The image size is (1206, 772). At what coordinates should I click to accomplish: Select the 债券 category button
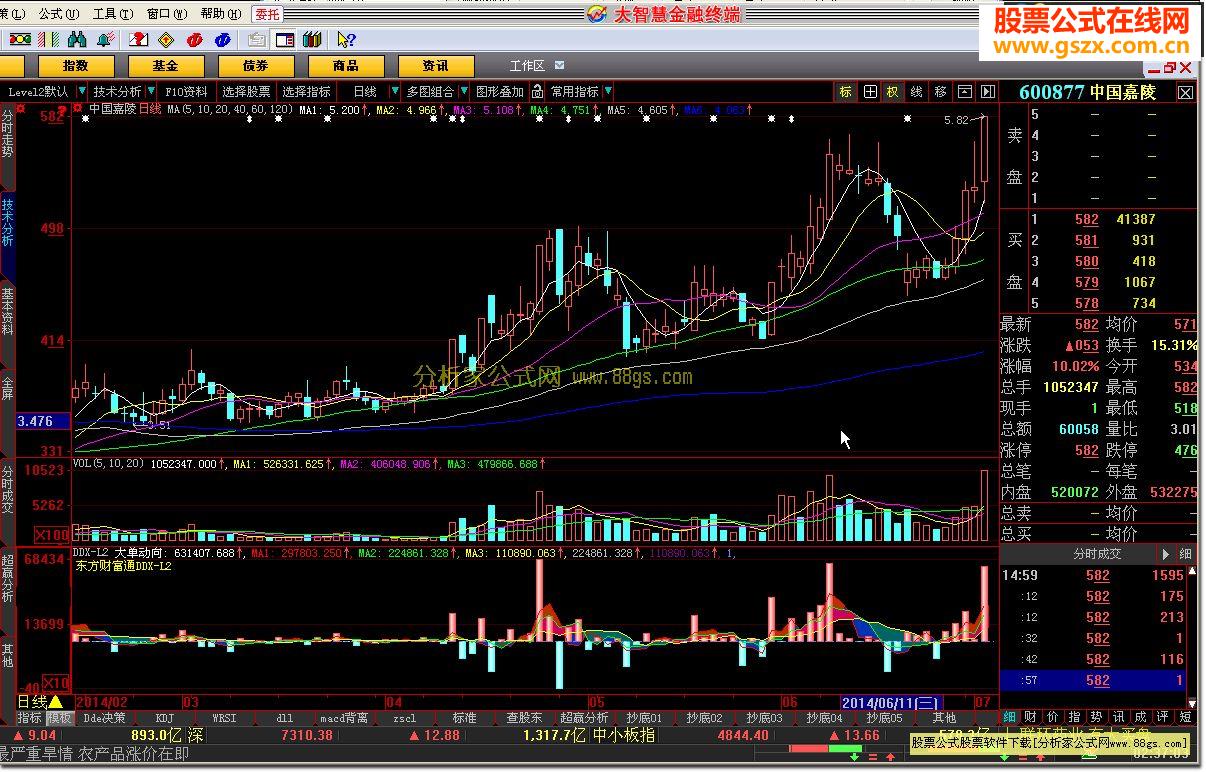pyautogui.click(x=255, y=66)
